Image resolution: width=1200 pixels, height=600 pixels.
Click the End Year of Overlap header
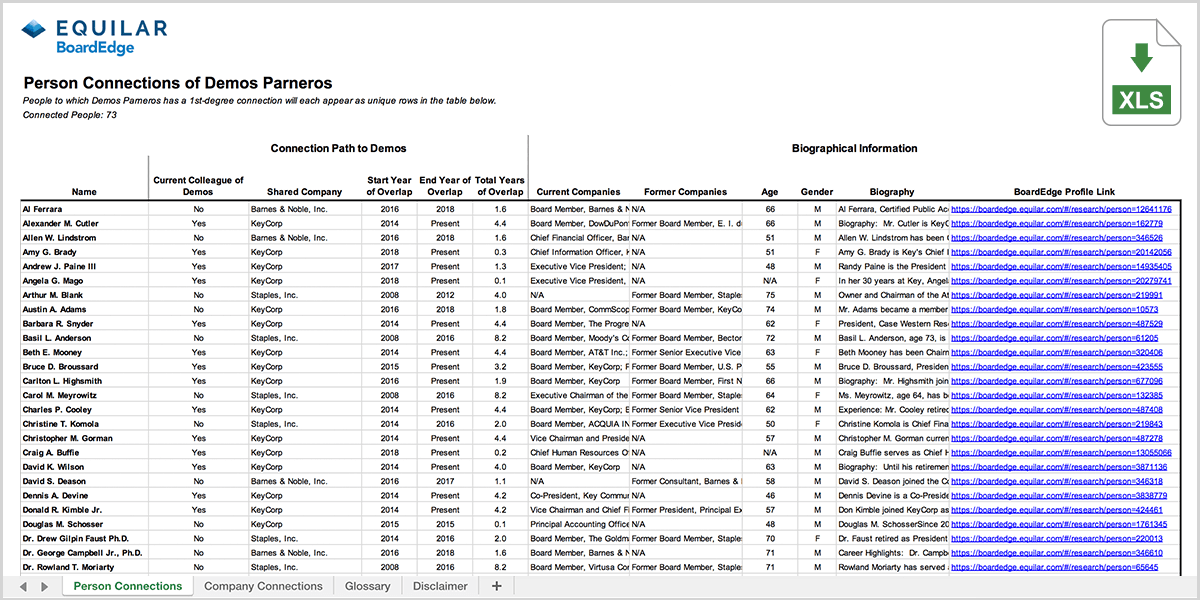coord(445,186)
